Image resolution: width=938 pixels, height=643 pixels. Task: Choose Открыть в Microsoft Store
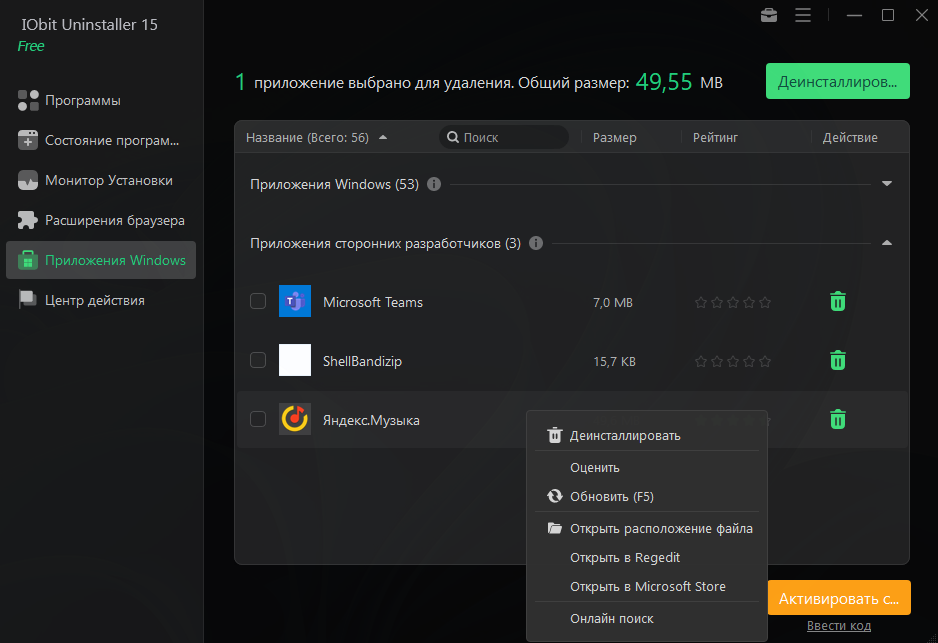647,587
